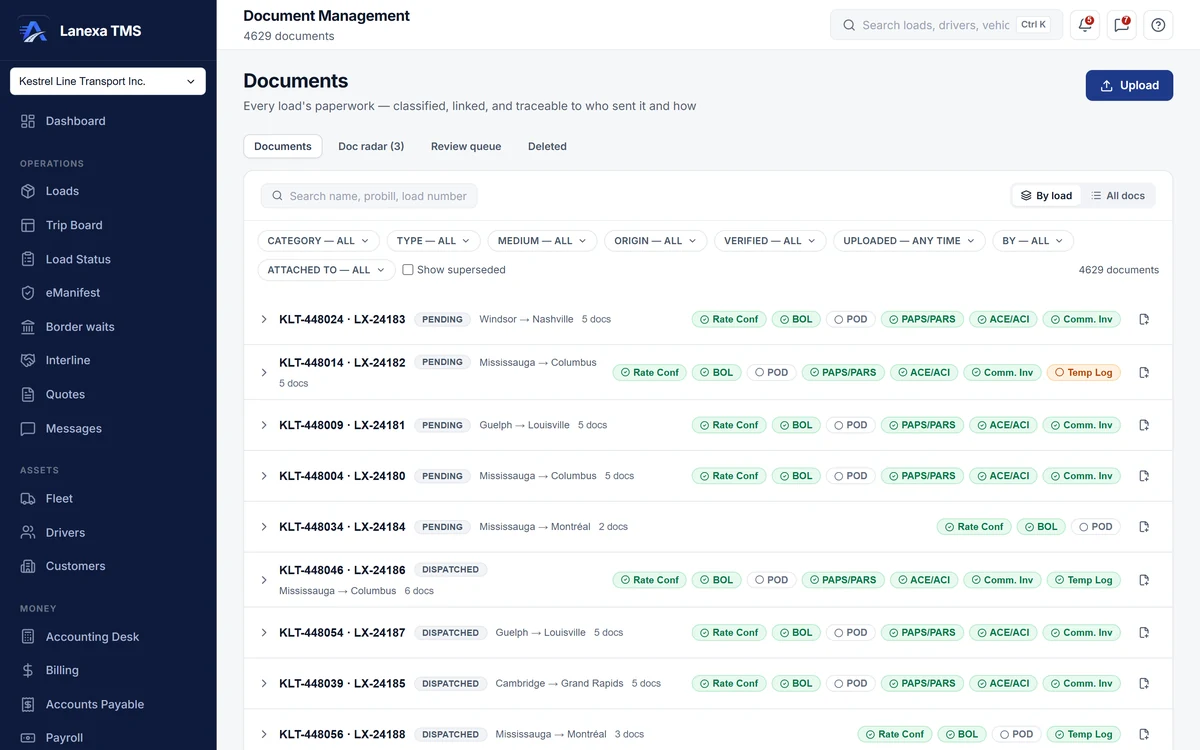Open the notifications bell icon
Screen dimensions: 1200x750
tap(1085, 25)
